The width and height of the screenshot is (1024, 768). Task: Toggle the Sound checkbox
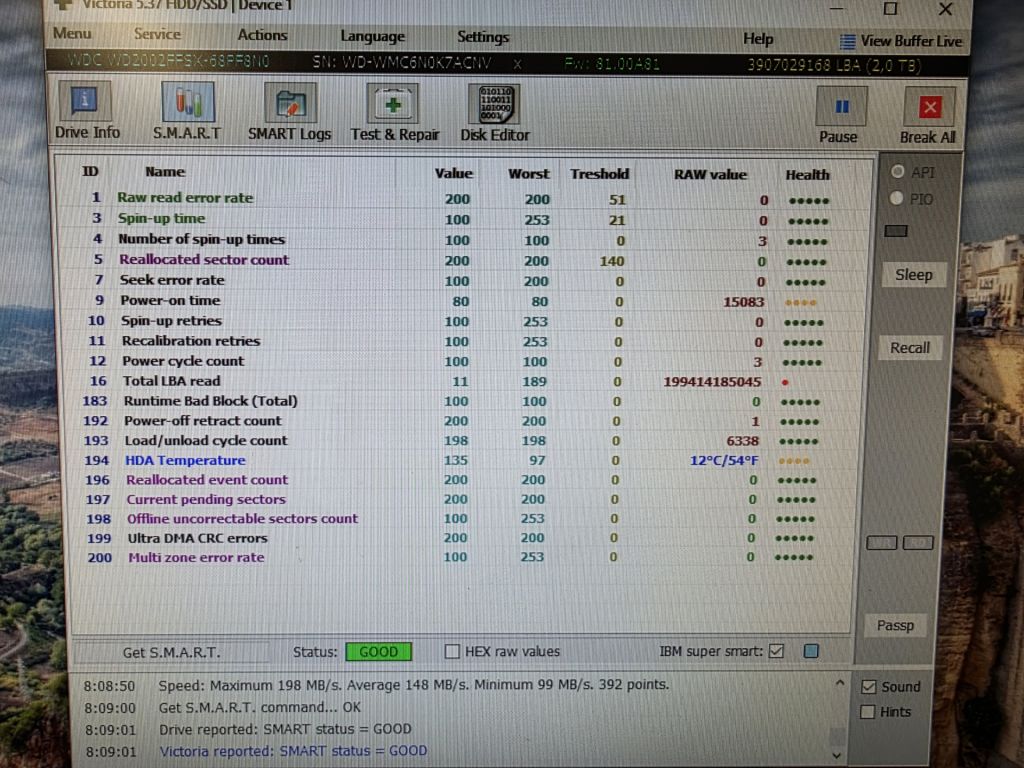869,686
